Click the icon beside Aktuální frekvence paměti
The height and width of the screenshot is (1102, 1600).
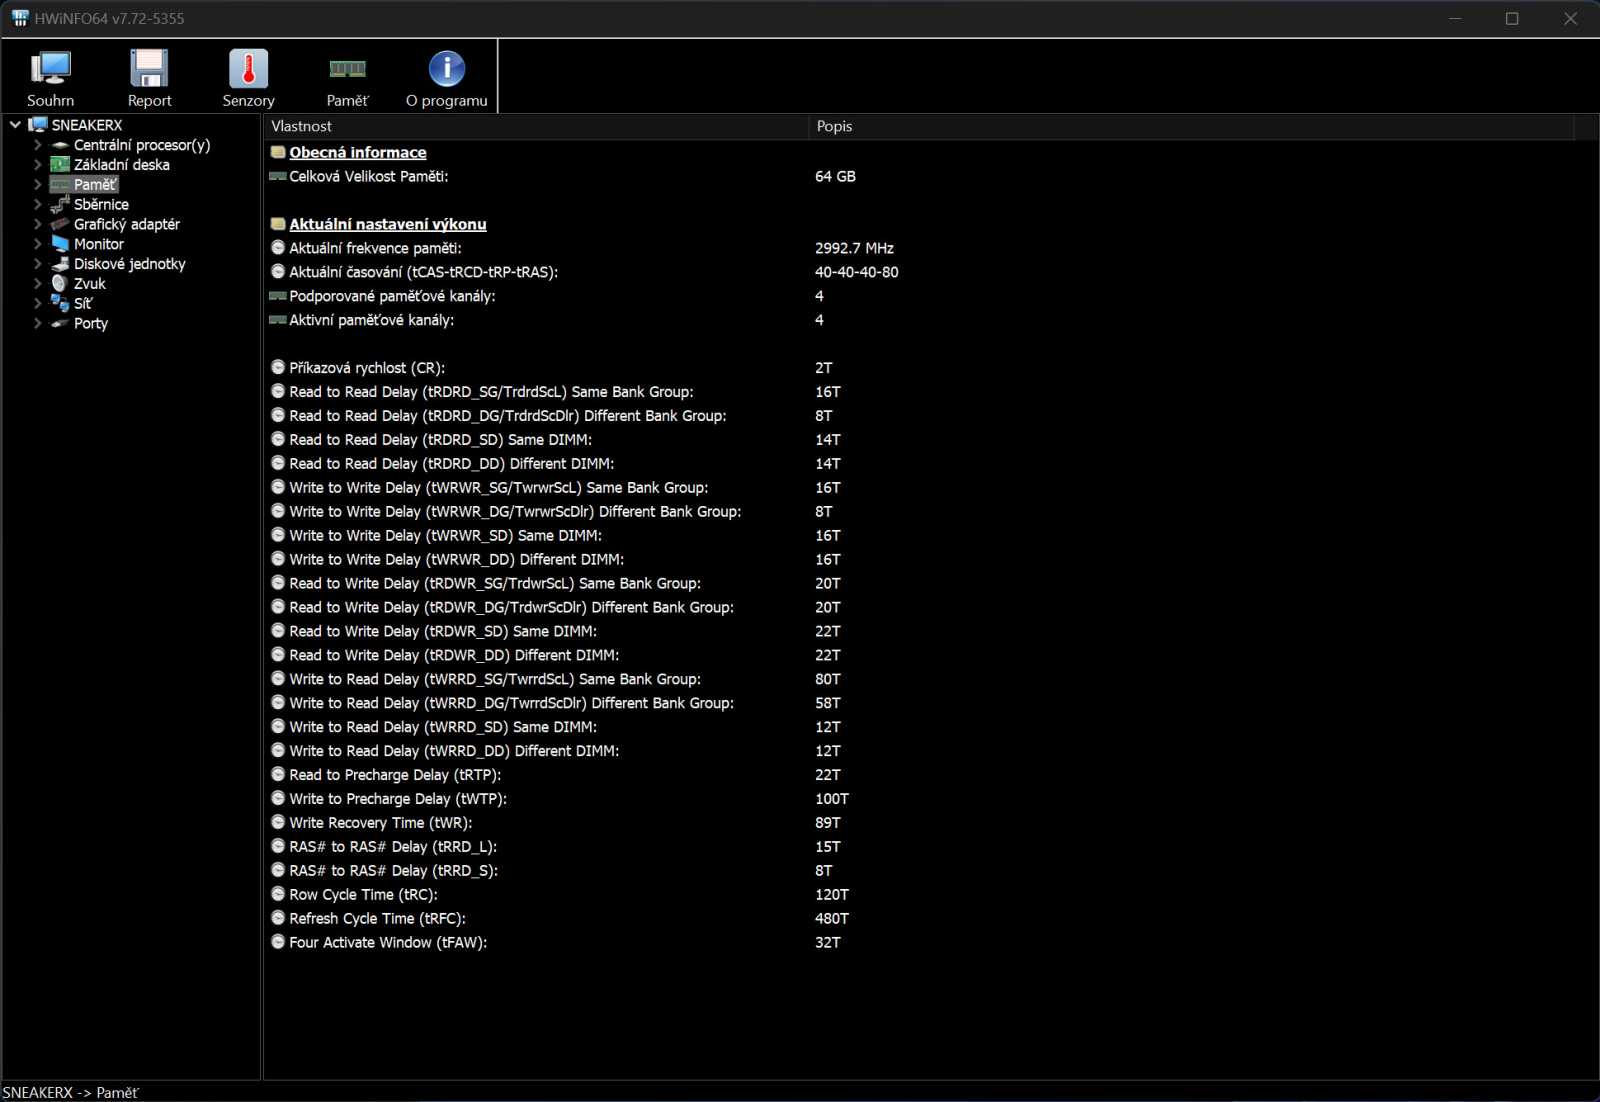pos(278,248)
